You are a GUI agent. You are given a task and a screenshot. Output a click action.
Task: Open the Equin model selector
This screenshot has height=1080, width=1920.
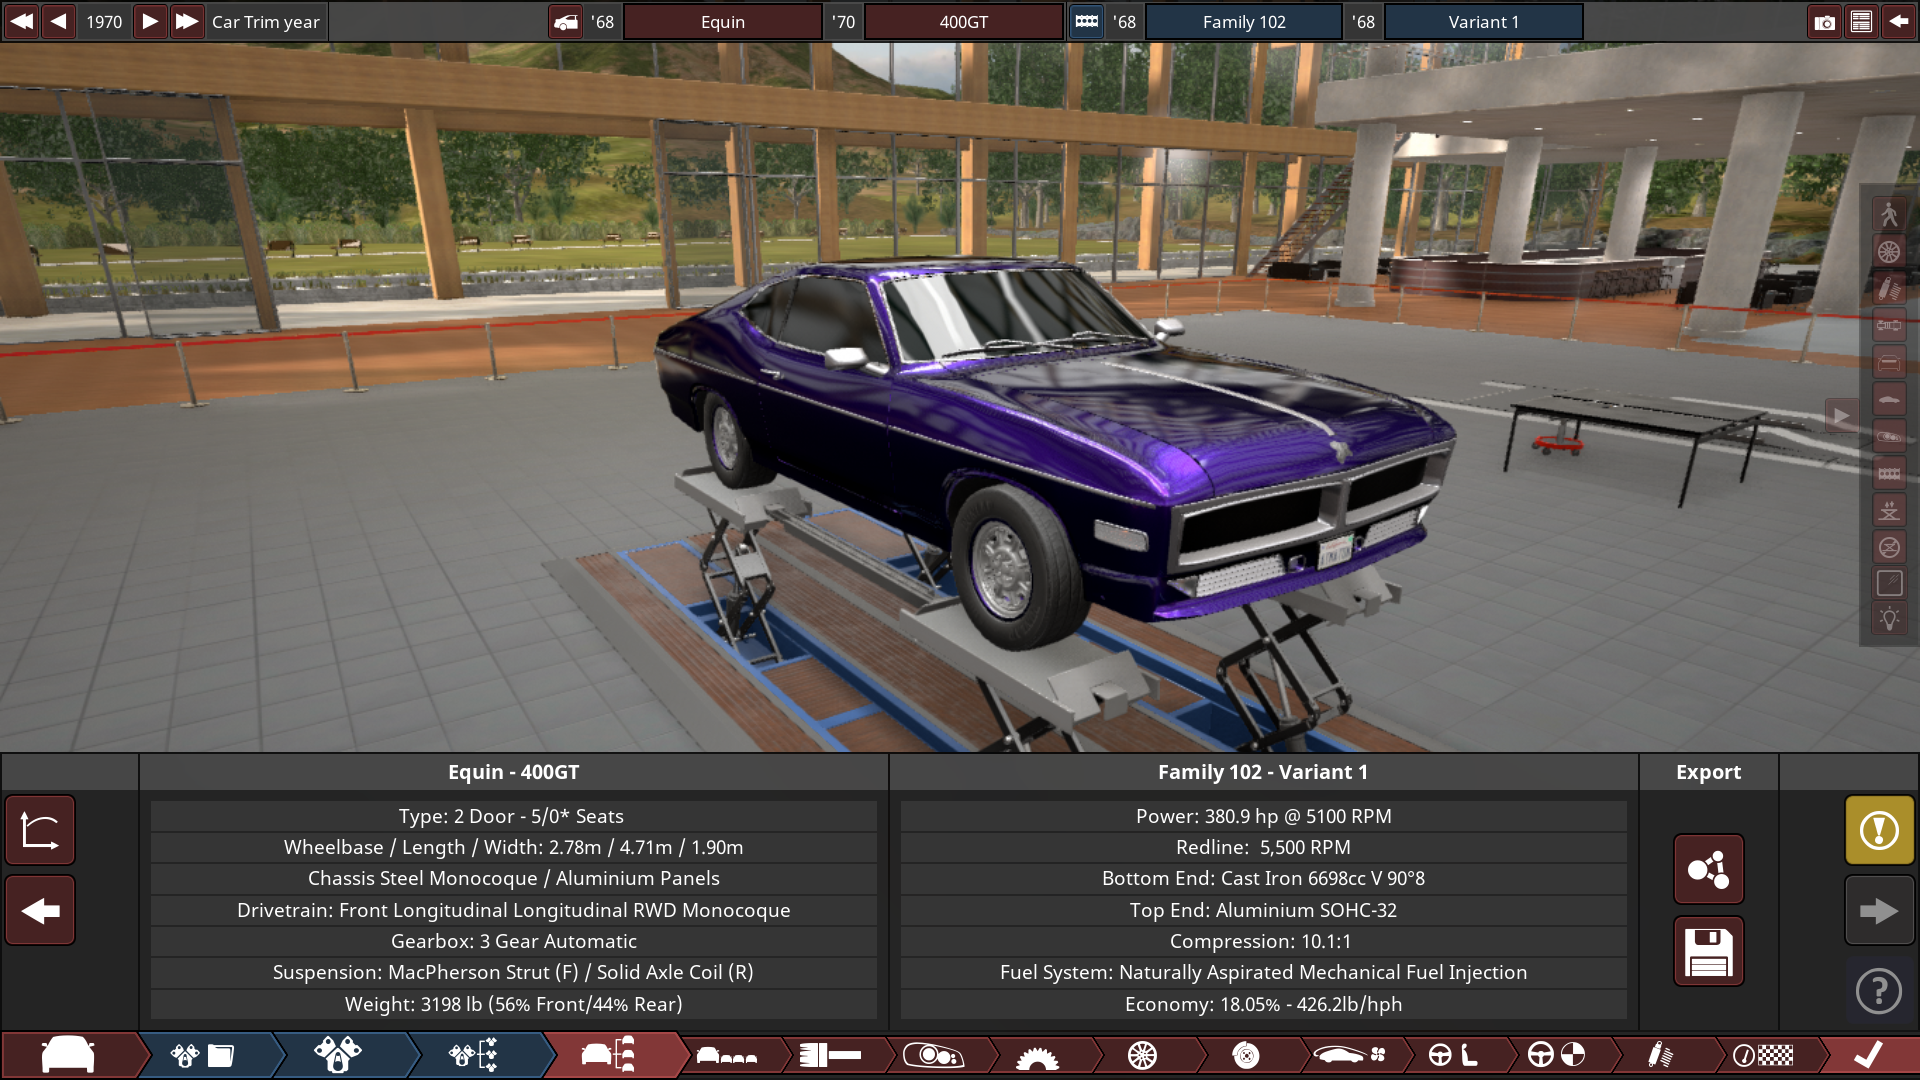point(722,22)
